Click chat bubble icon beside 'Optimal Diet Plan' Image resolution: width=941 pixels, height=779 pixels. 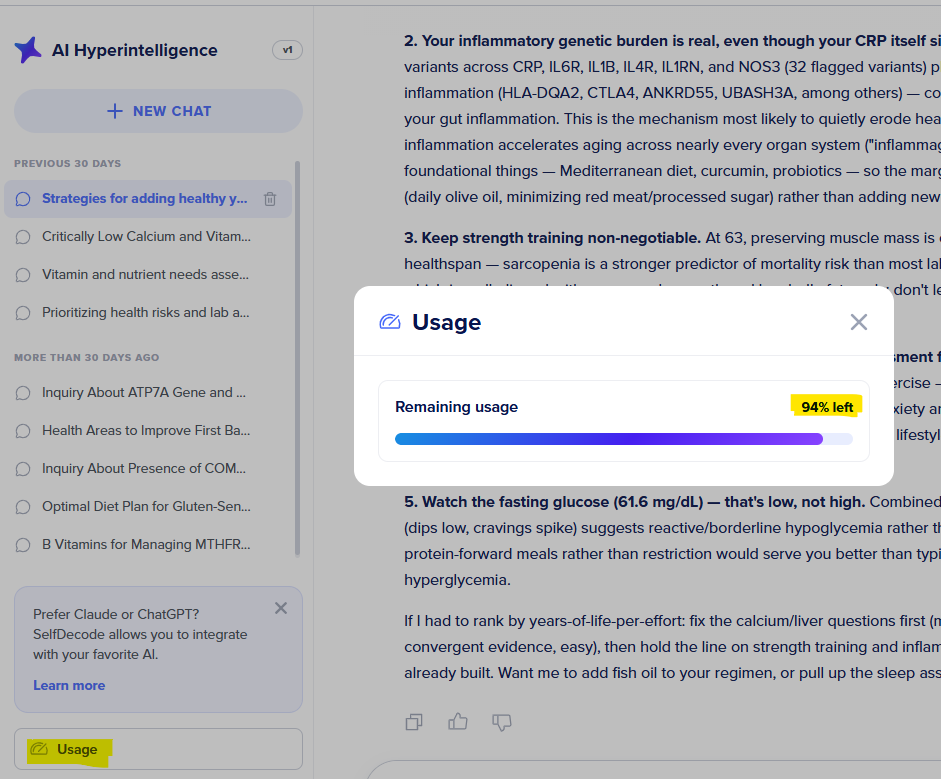click(23, 507)
